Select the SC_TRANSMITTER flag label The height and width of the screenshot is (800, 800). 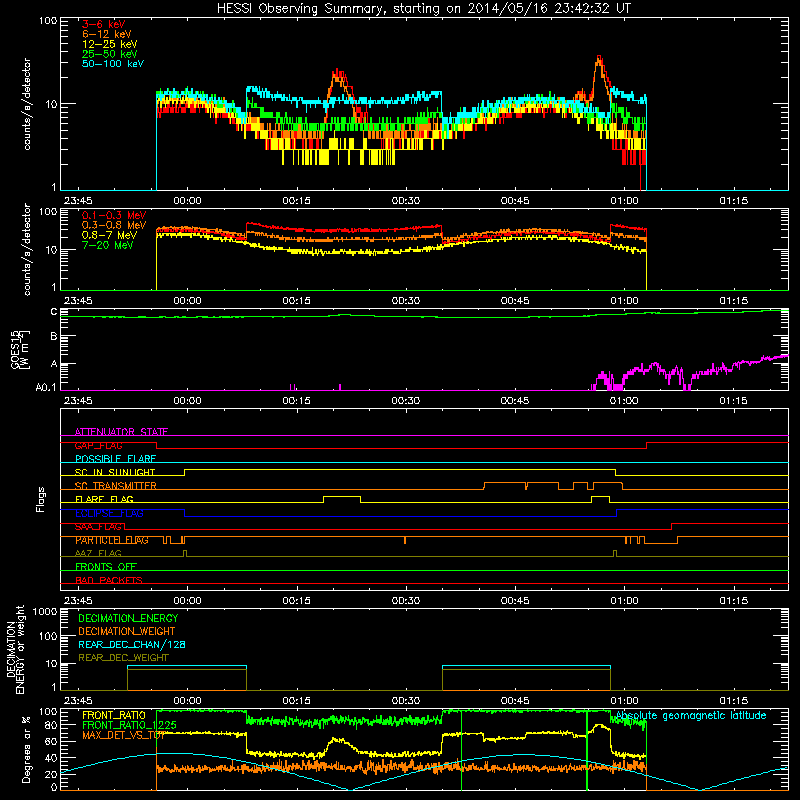coord(115,486)
